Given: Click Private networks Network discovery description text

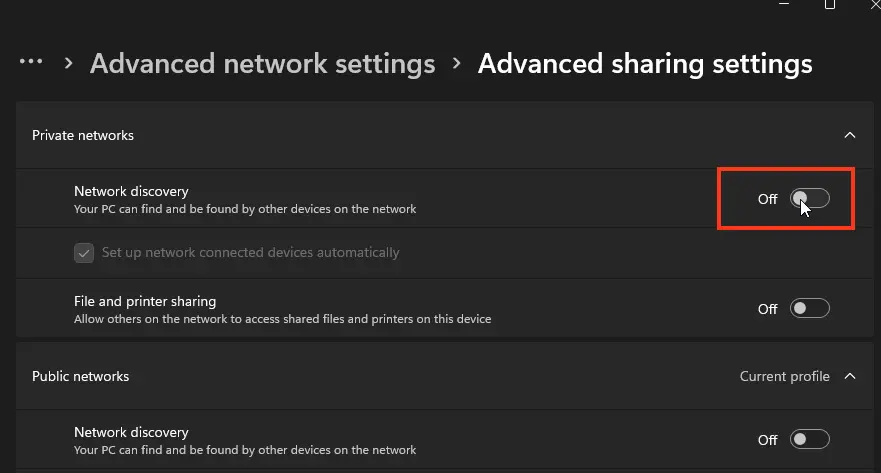Looking at the screenshot, I should (x=245, y=210).
